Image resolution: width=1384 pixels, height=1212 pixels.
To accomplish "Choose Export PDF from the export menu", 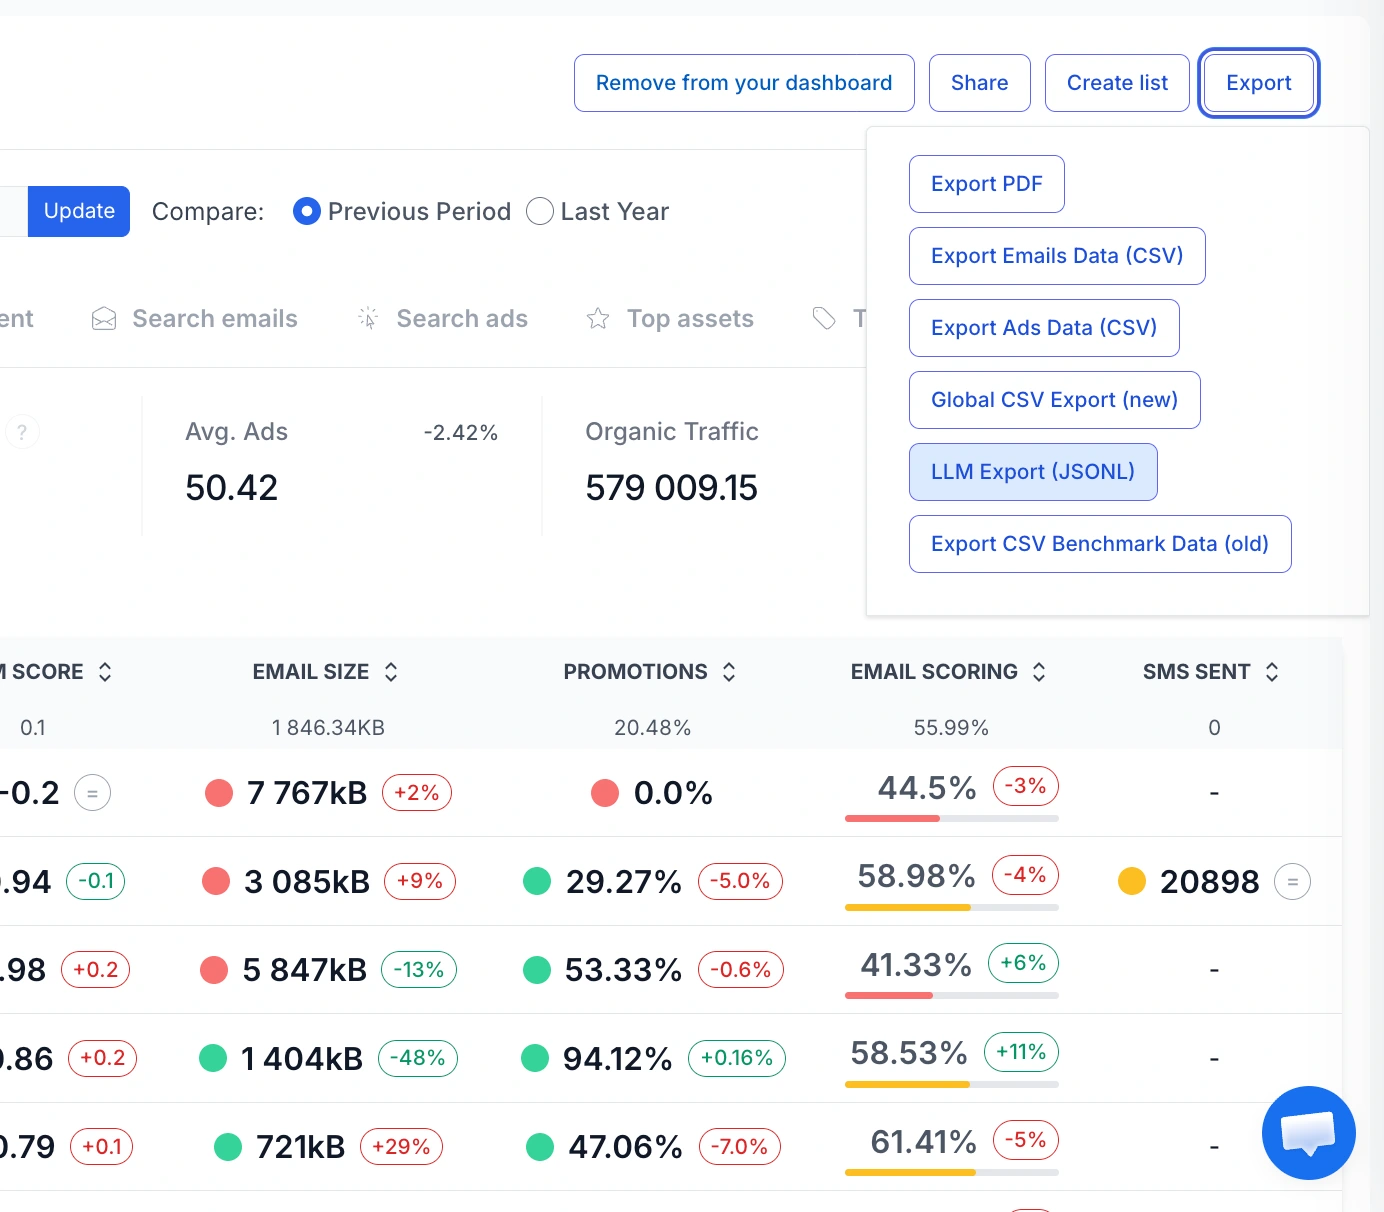I will (987, 184).
